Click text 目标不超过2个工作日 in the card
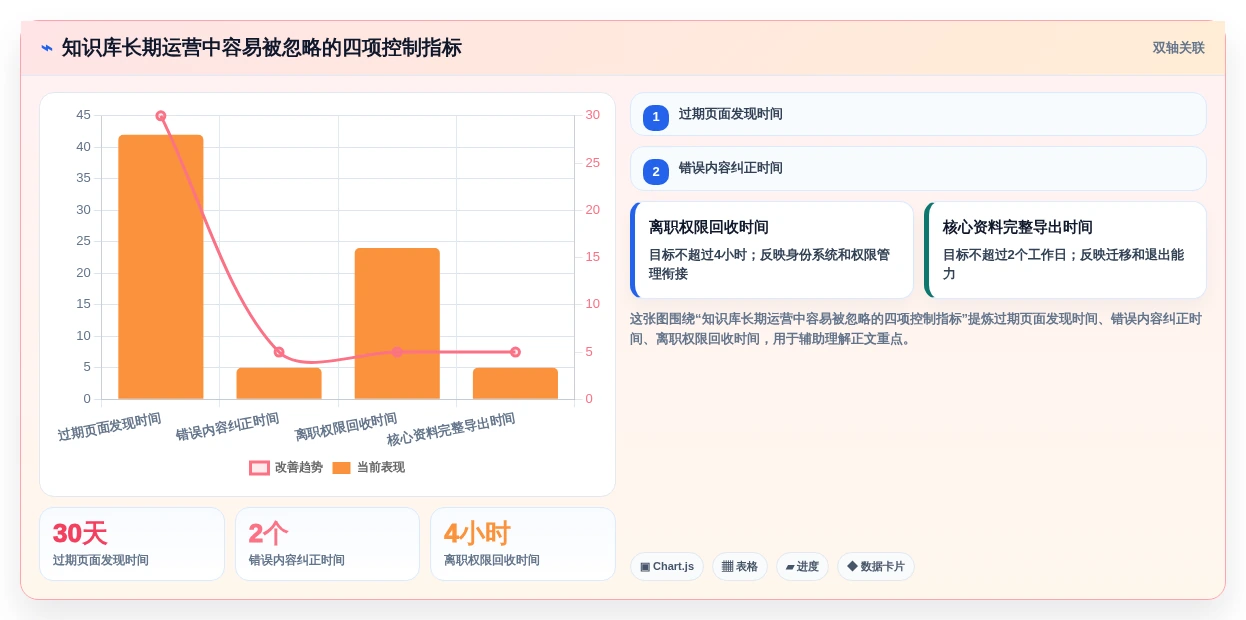This screenshot has width=1246, height=620. (1008, 255)
